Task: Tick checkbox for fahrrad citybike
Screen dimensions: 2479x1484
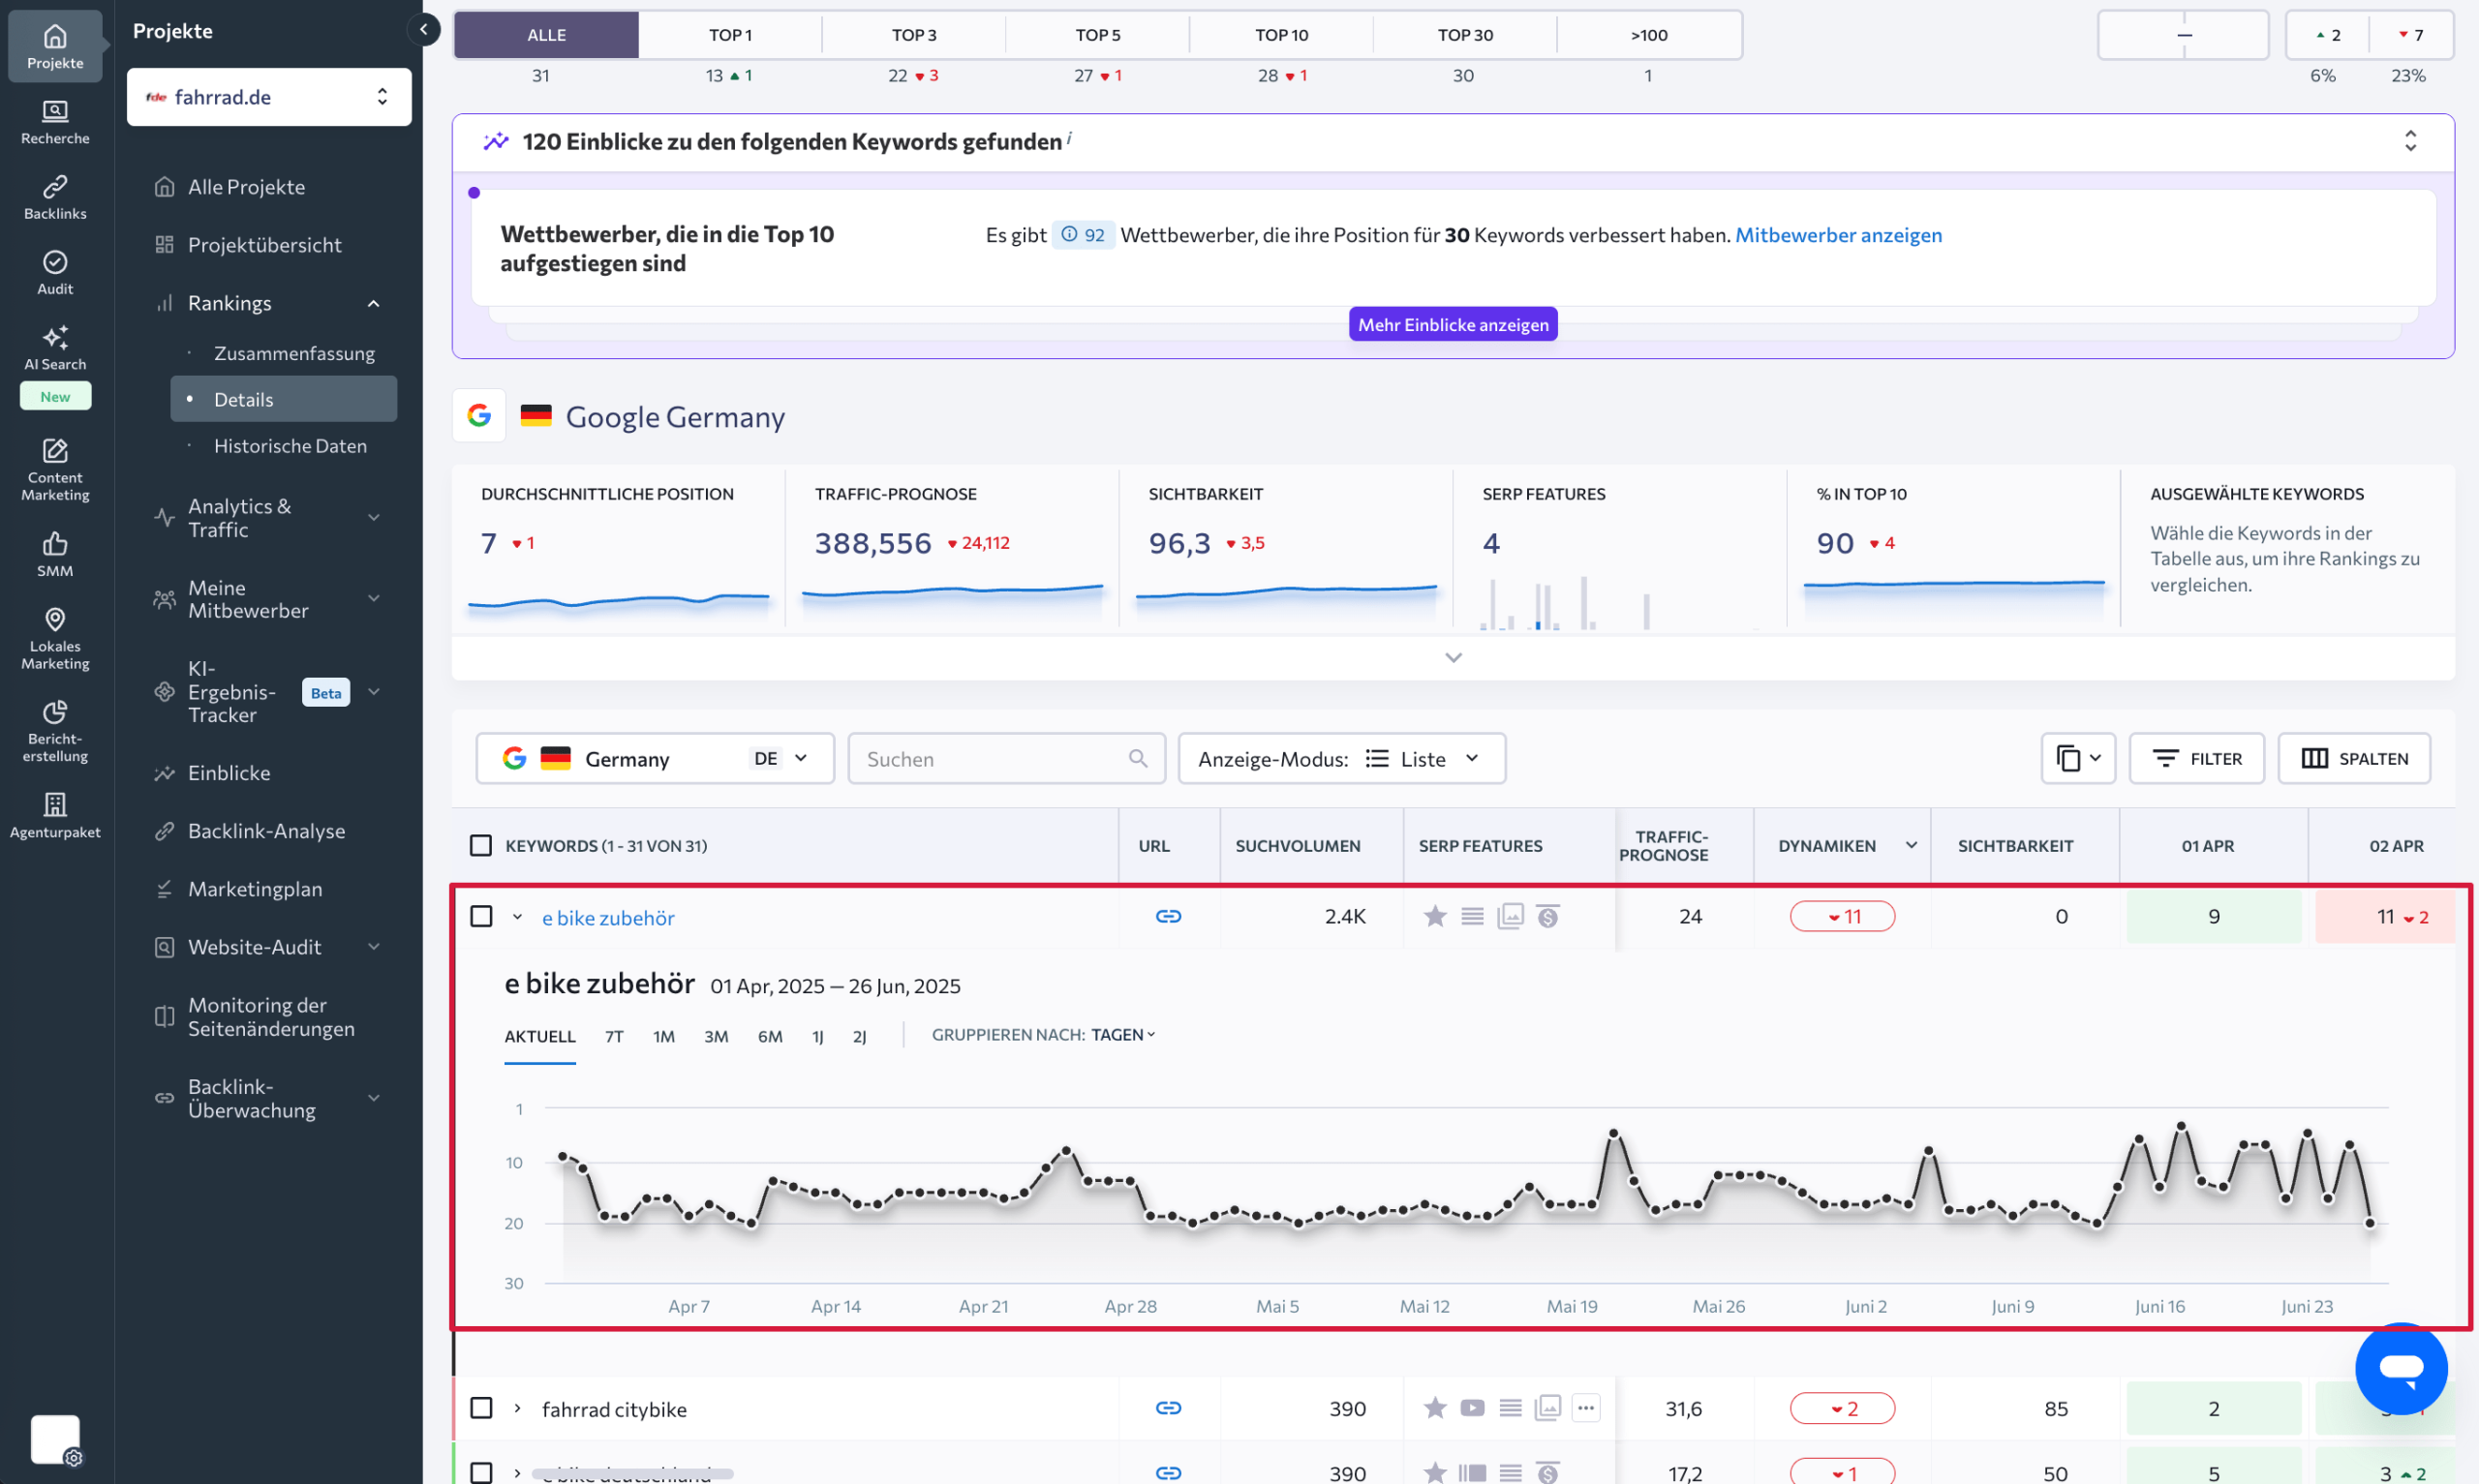Action: pos(481,1408)
